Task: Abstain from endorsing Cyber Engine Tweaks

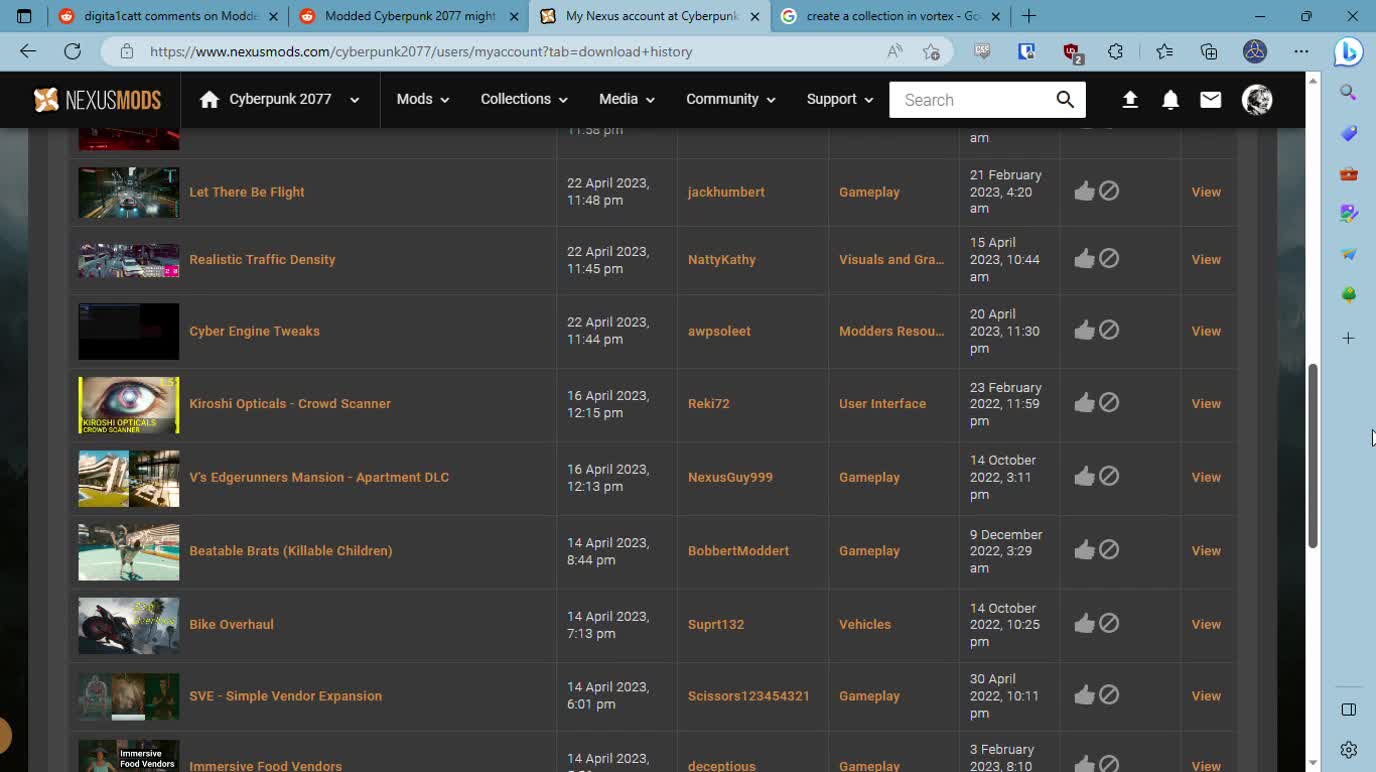Action: (x=1109, y=330)
